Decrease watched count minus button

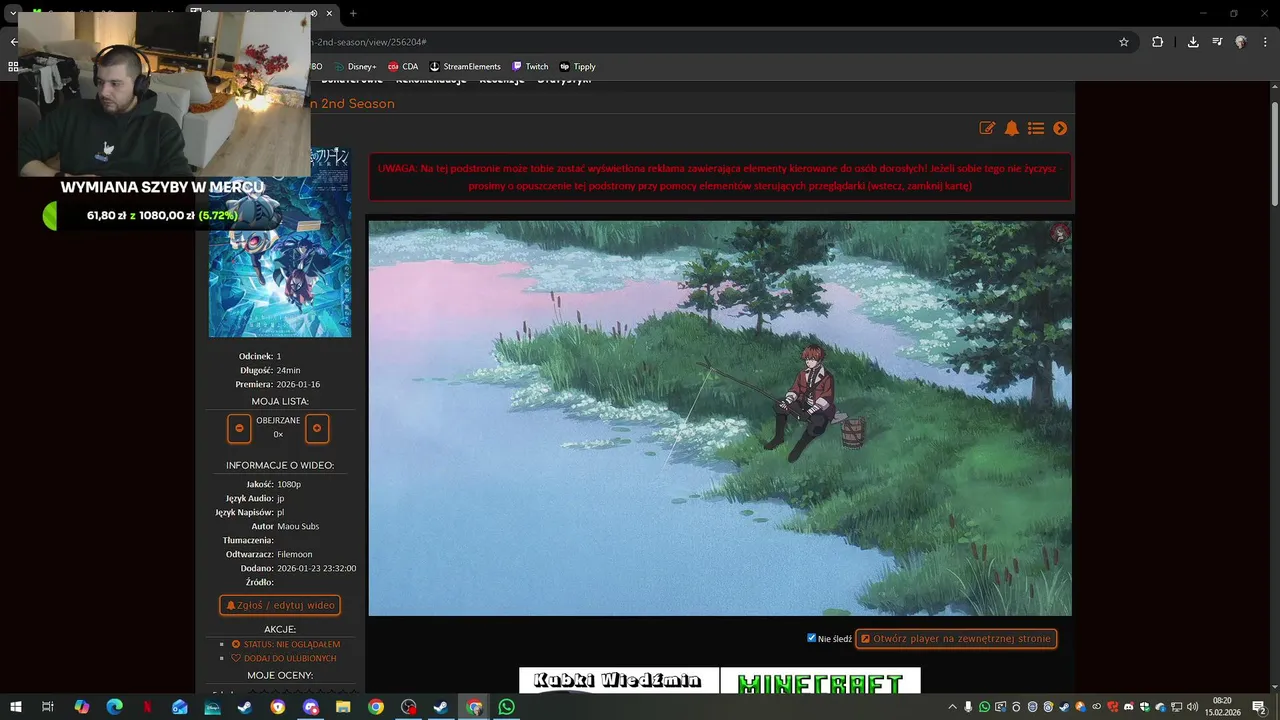(239, 428)
